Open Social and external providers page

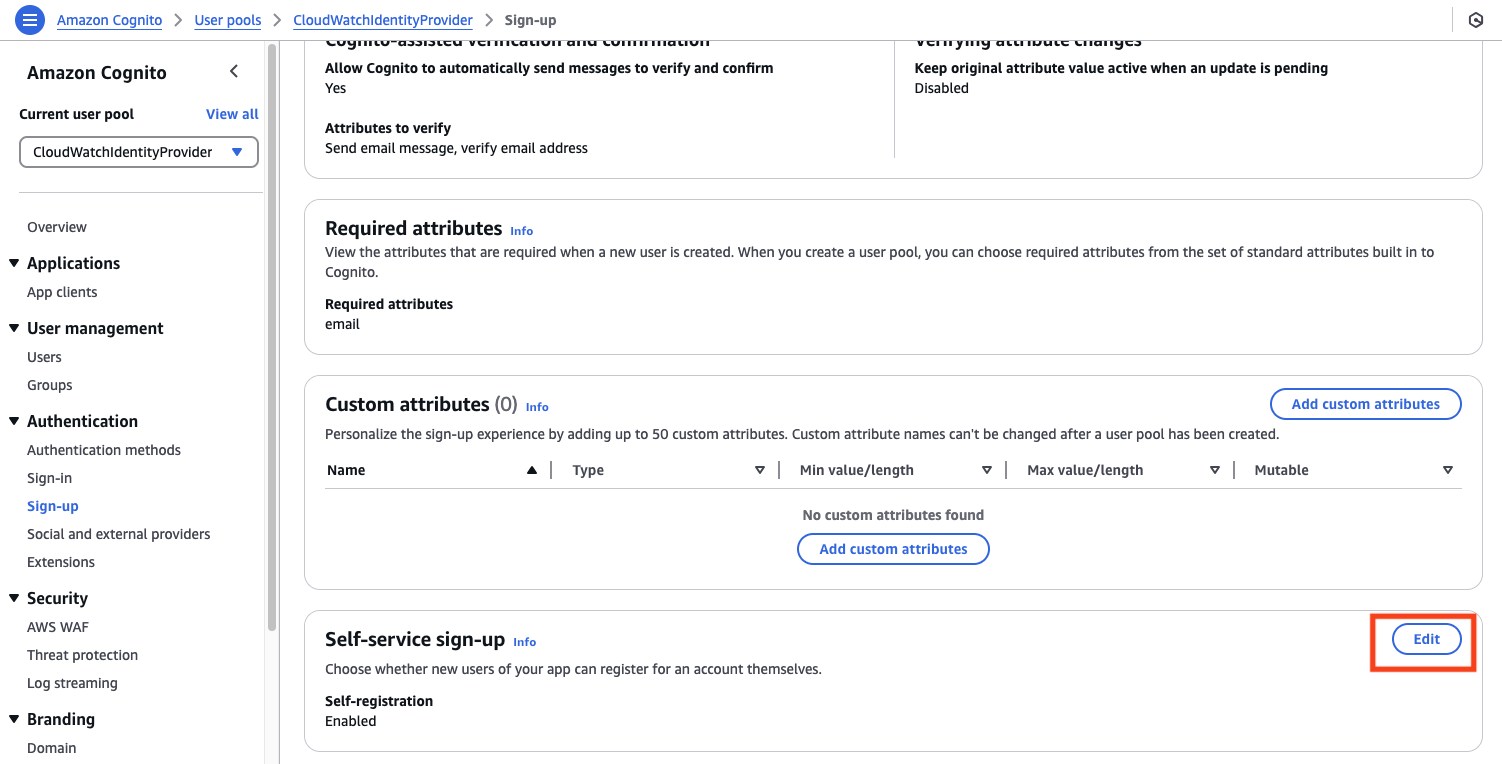(x=118, y=534)
